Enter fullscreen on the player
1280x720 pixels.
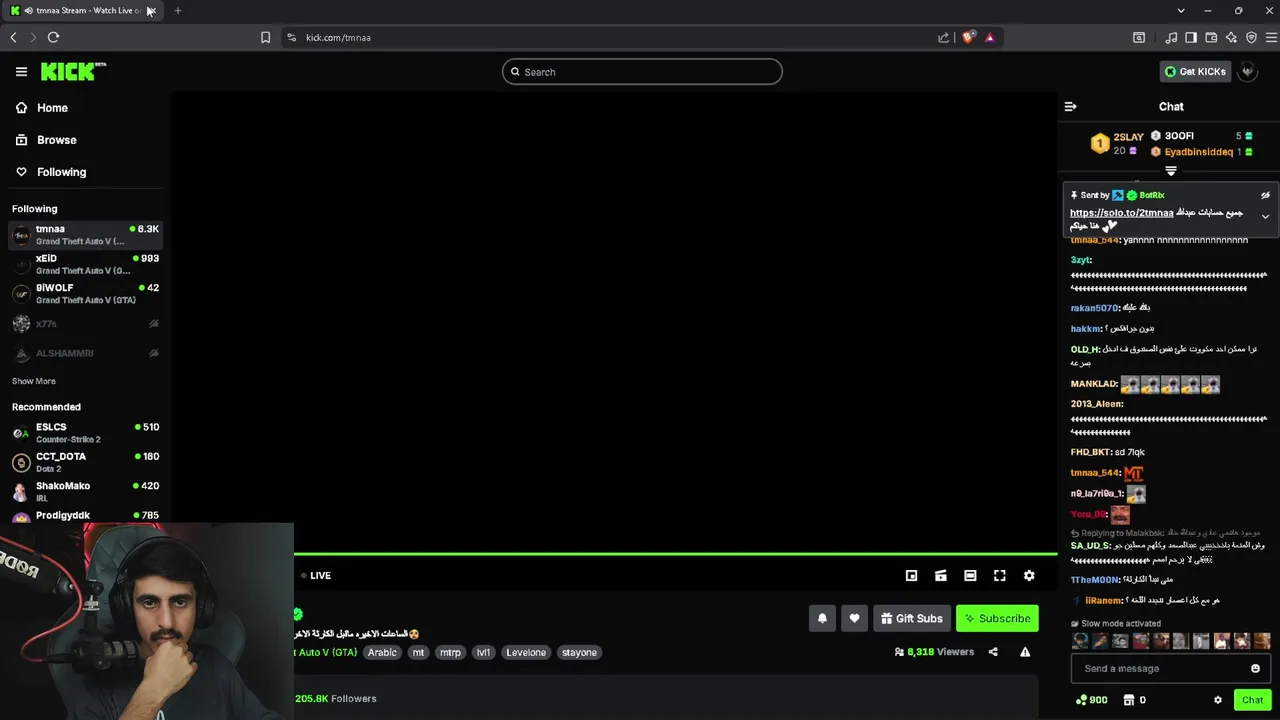pos(999,576)
